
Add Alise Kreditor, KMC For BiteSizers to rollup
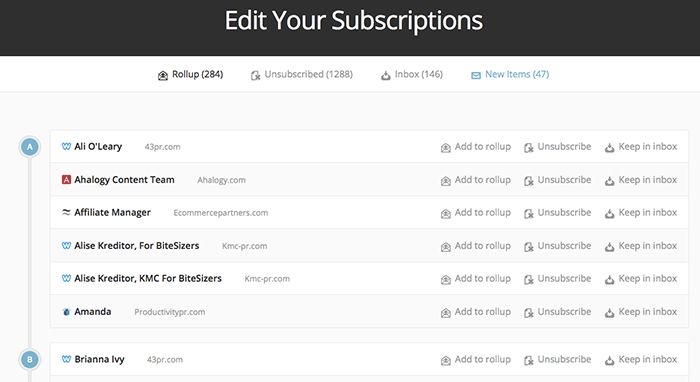point(476,278)
